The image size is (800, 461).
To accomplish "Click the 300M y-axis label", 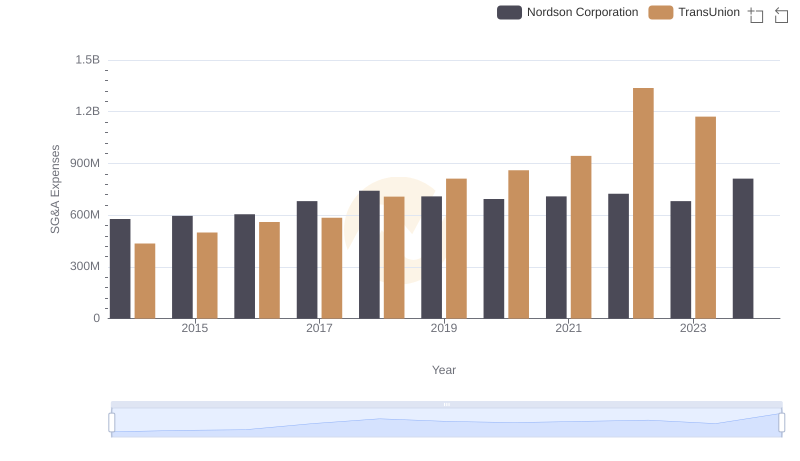I will pyautogui.click(x=85, y=266).
